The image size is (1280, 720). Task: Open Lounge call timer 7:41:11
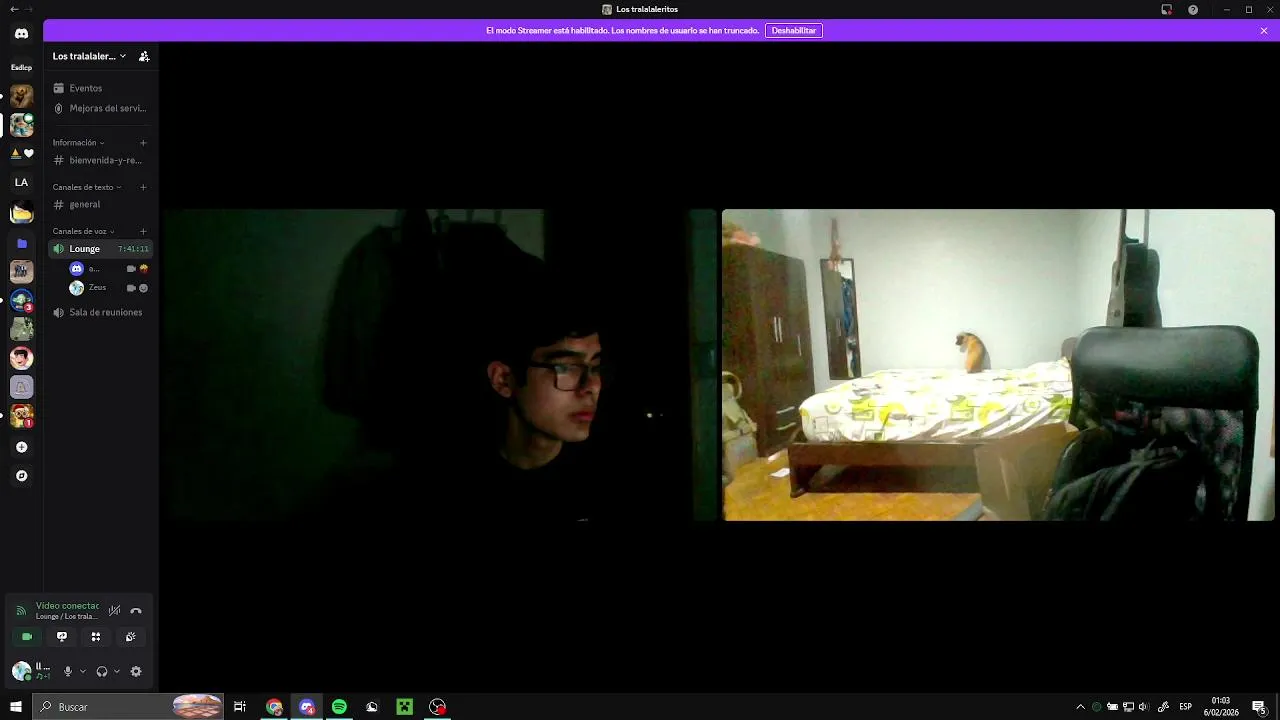133,249
